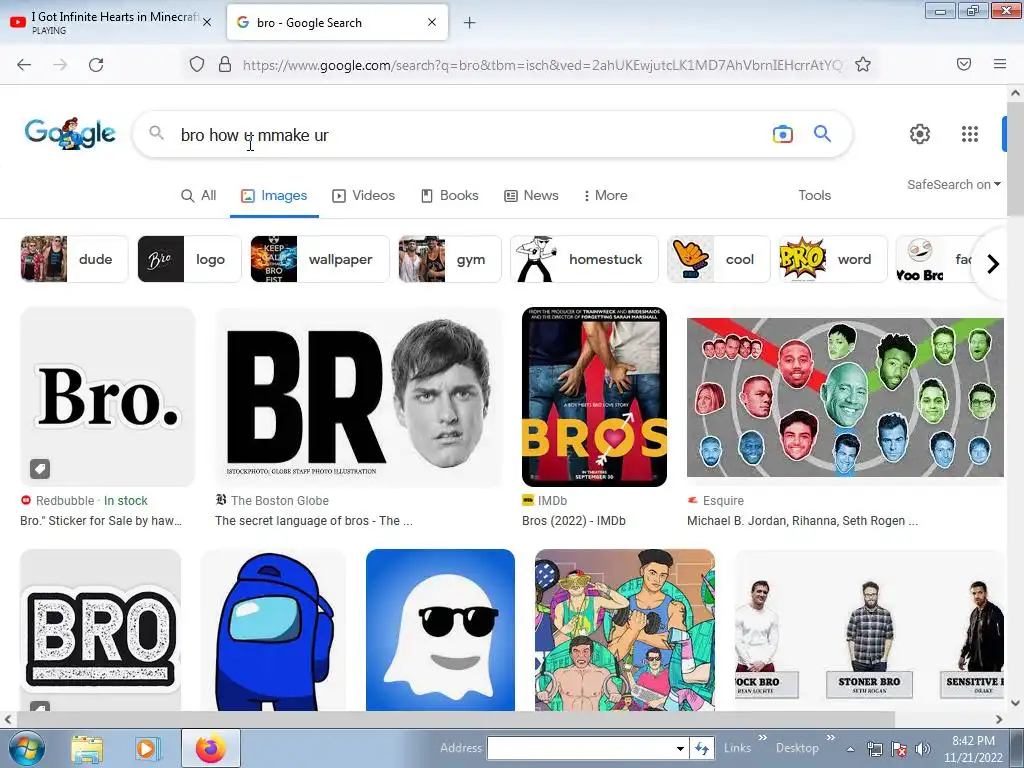Reload the page with the refresh icon
Screen dimensions: 1024x768
coord(96,64)
